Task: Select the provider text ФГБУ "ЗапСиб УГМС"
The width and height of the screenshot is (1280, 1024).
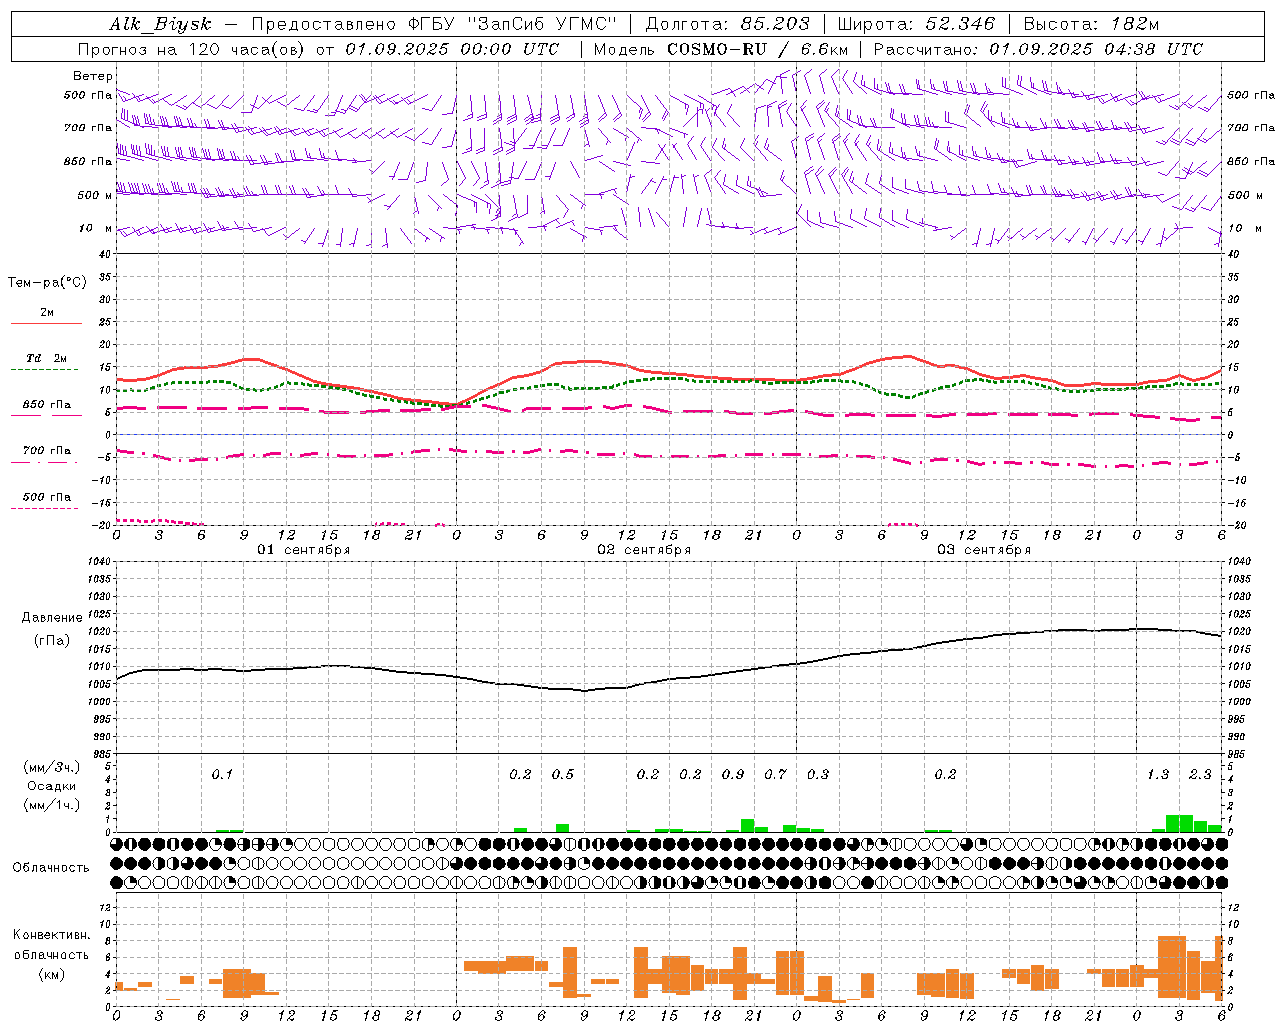Action: point(513,24)
